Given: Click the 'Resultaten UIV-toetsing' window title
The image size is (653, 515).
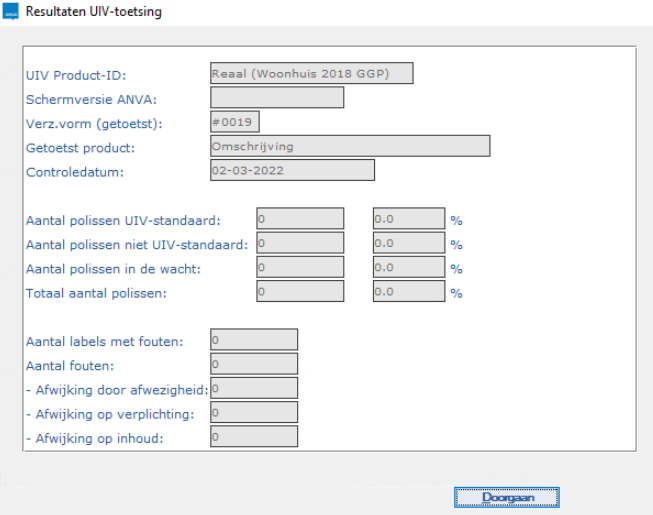Looking at the screenshot, I should point(94,11).
